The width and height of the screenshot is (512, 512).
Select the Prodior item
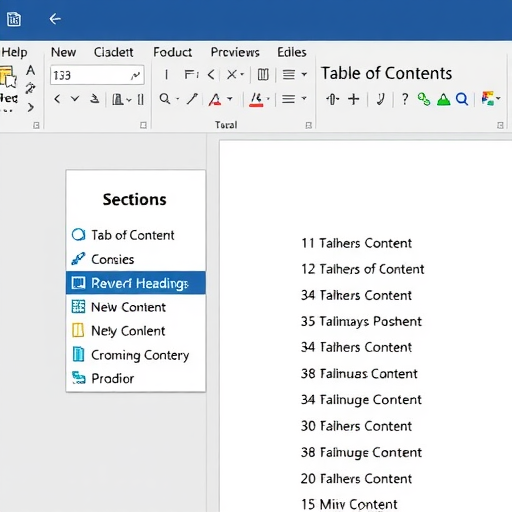click(136, 378)
